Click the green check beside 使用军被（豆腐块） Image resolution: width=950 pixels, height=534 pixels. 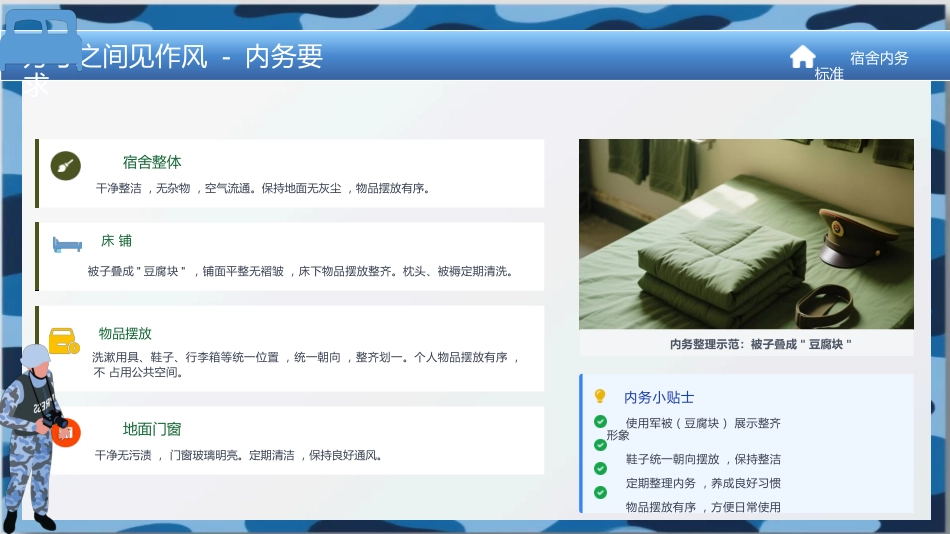[600, 421]
